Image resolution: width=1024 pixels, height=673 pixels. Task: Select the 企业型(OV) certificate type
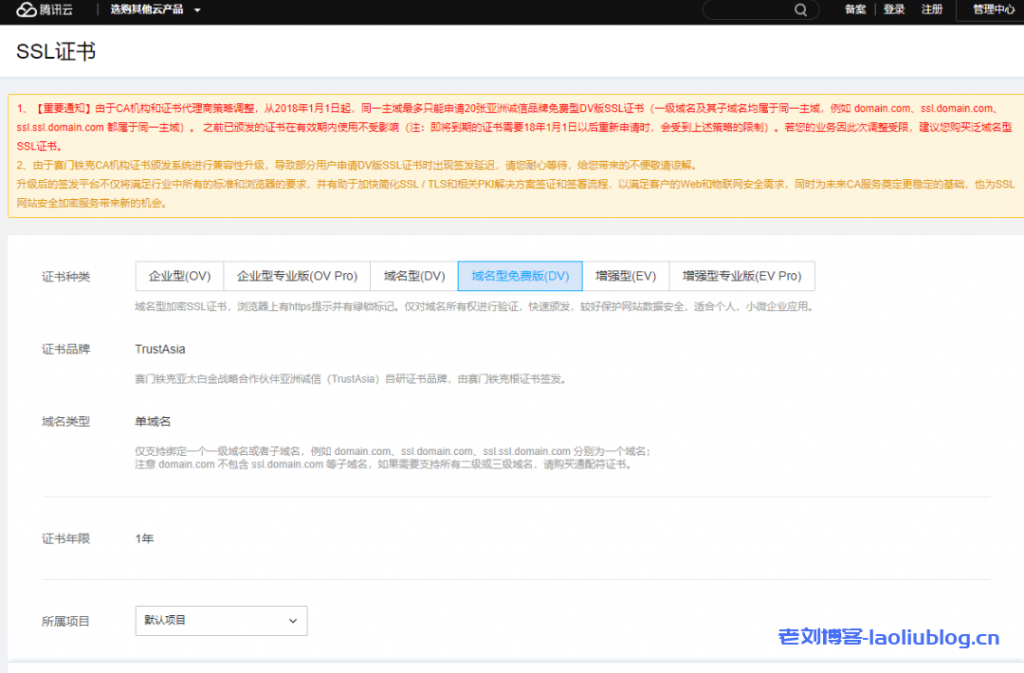point(179,276)
